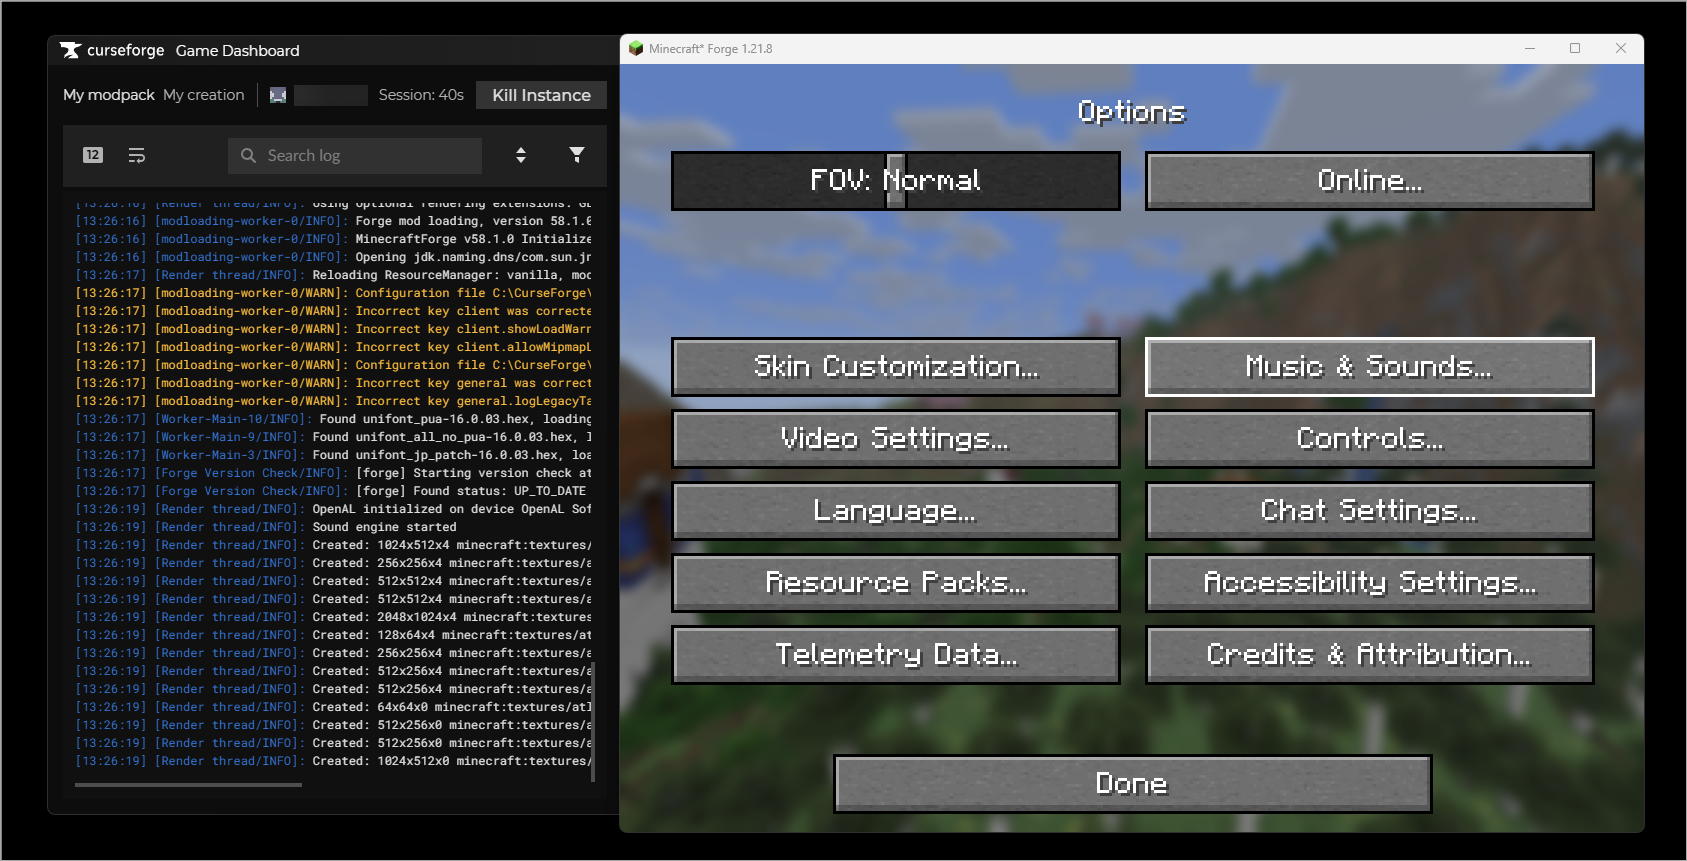Open Music & Sounds settings

1369,367
